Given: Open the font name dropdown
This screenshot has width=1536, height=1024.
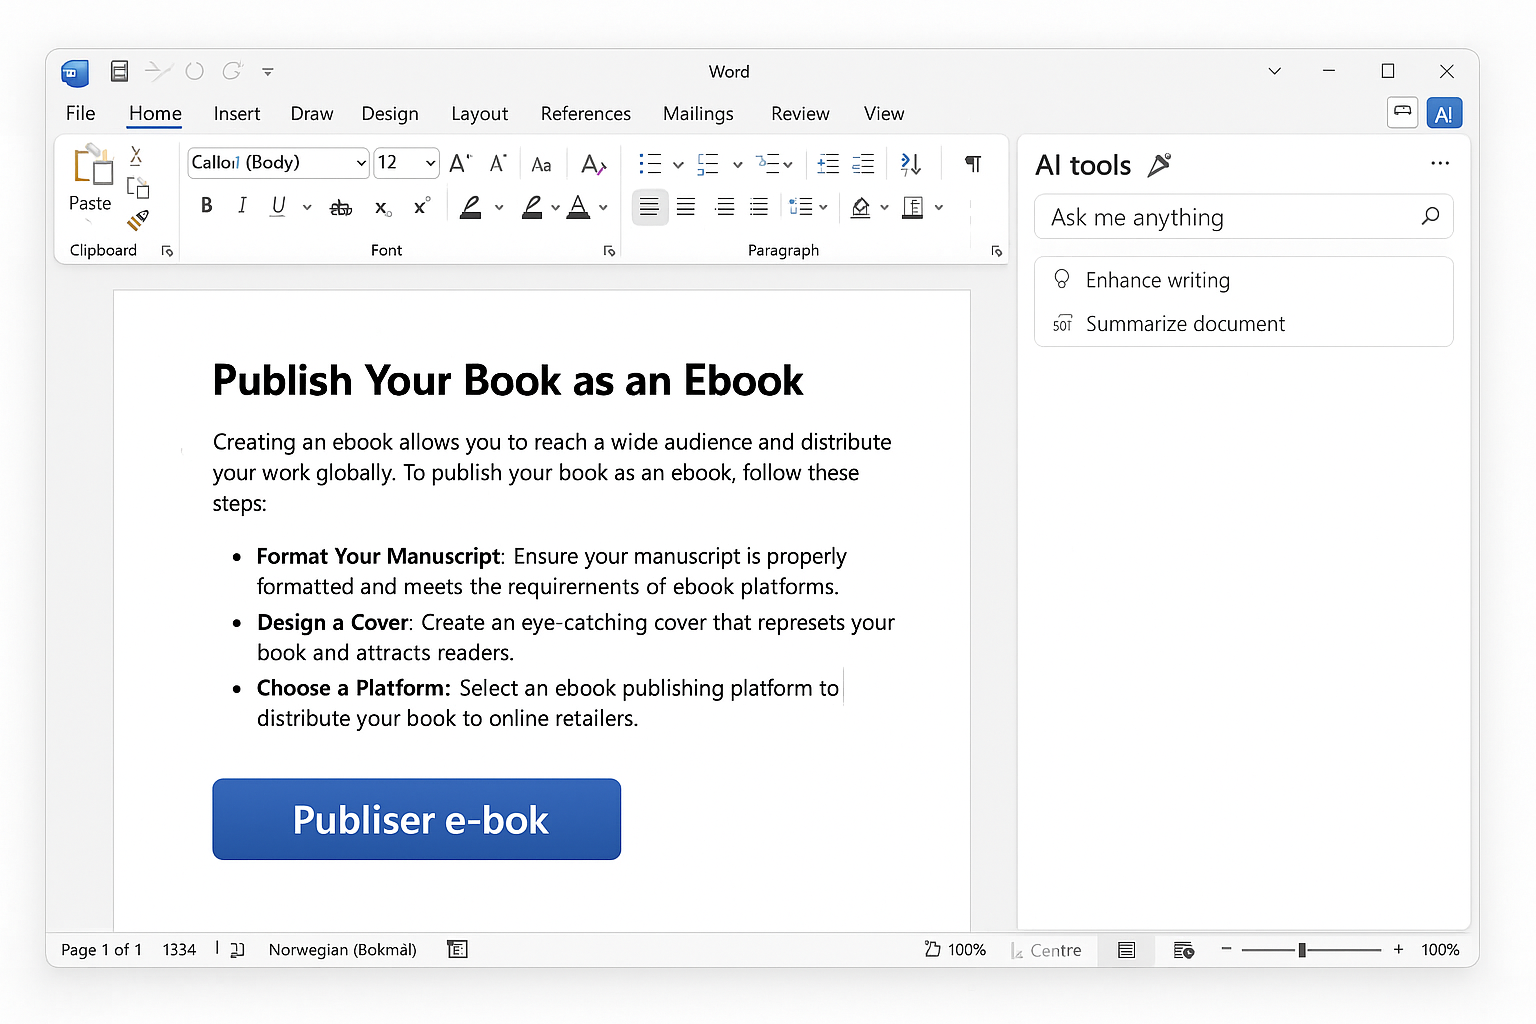Looking at the screenshot, I should 361,163.
